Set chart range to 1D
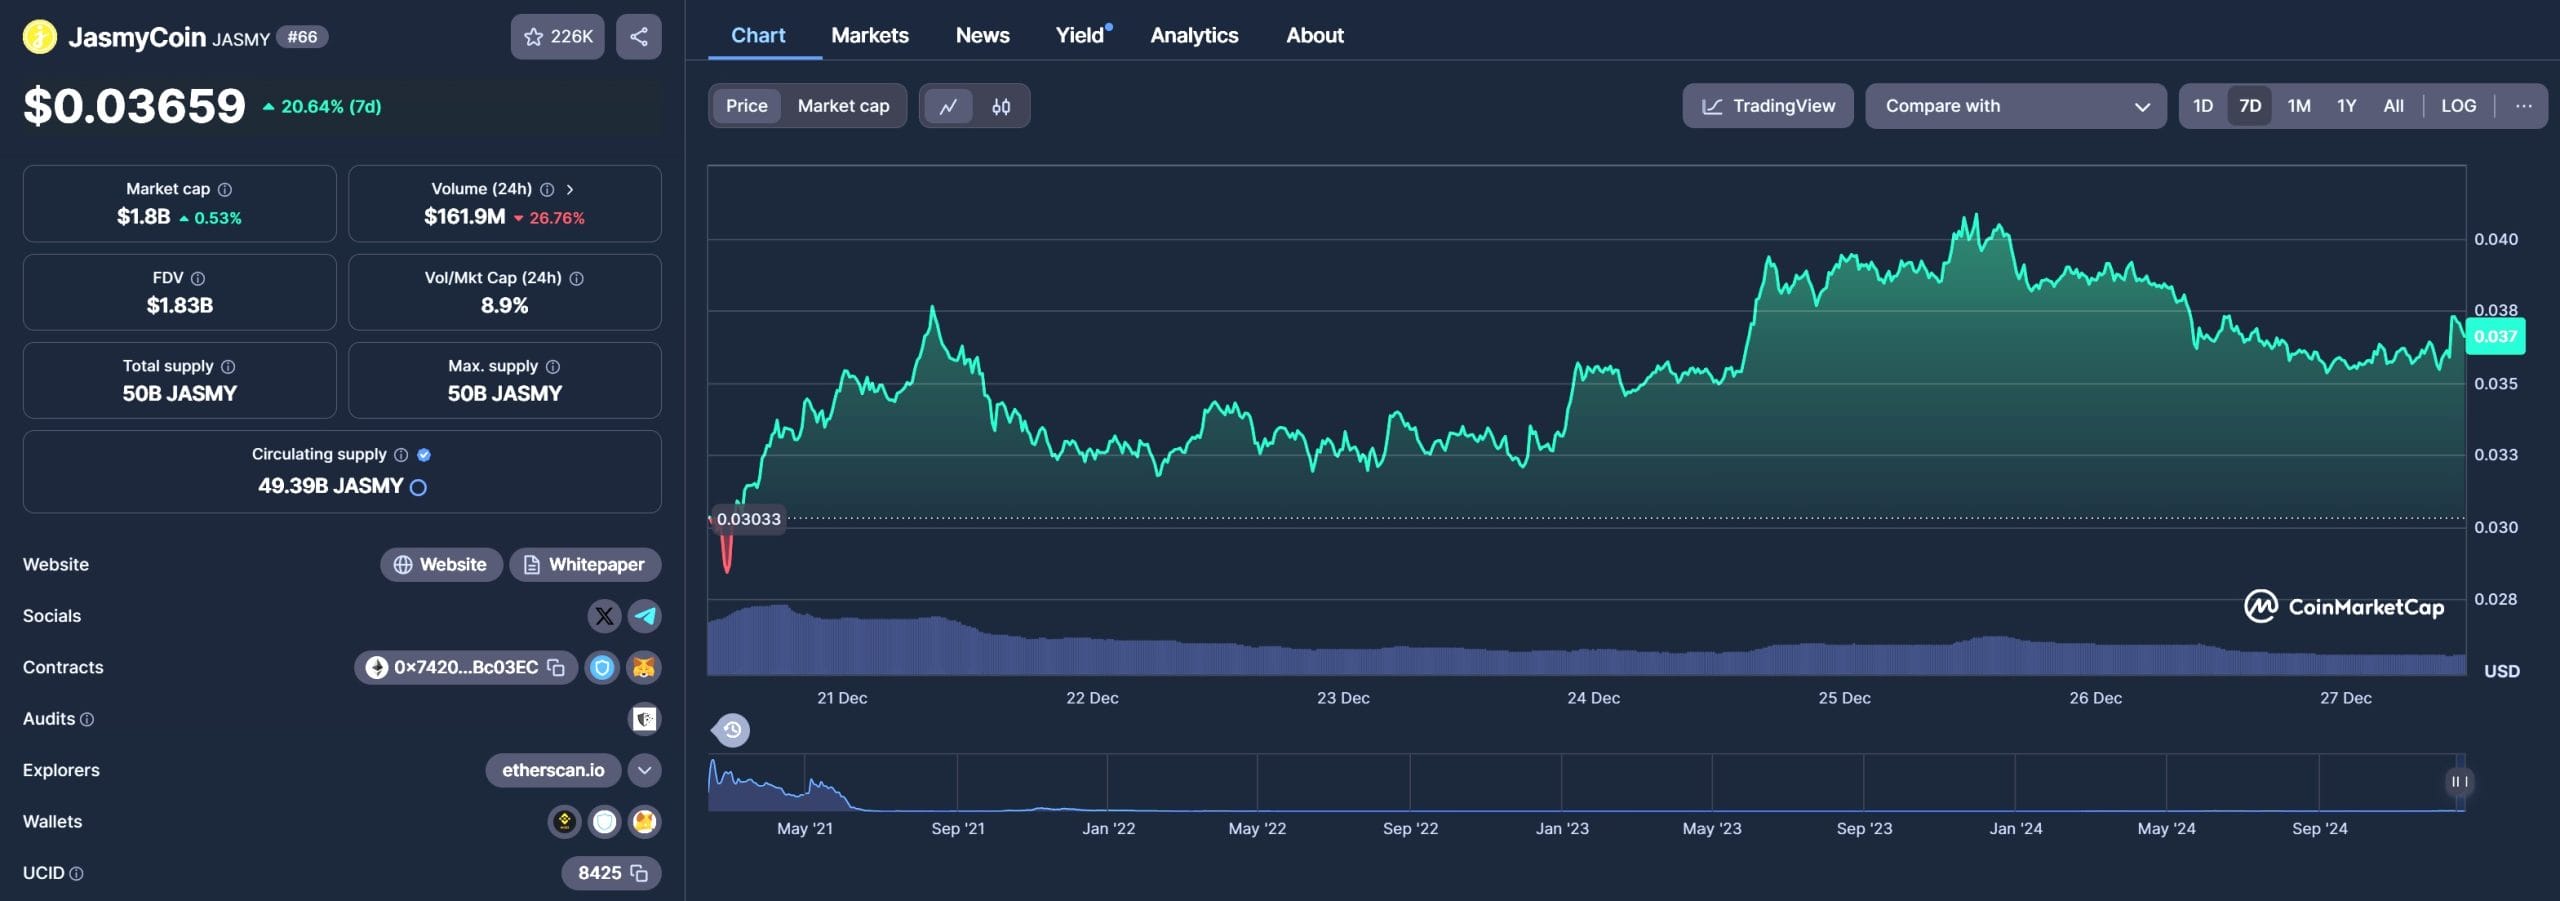2560x901 pixels. coord(2203,106)
